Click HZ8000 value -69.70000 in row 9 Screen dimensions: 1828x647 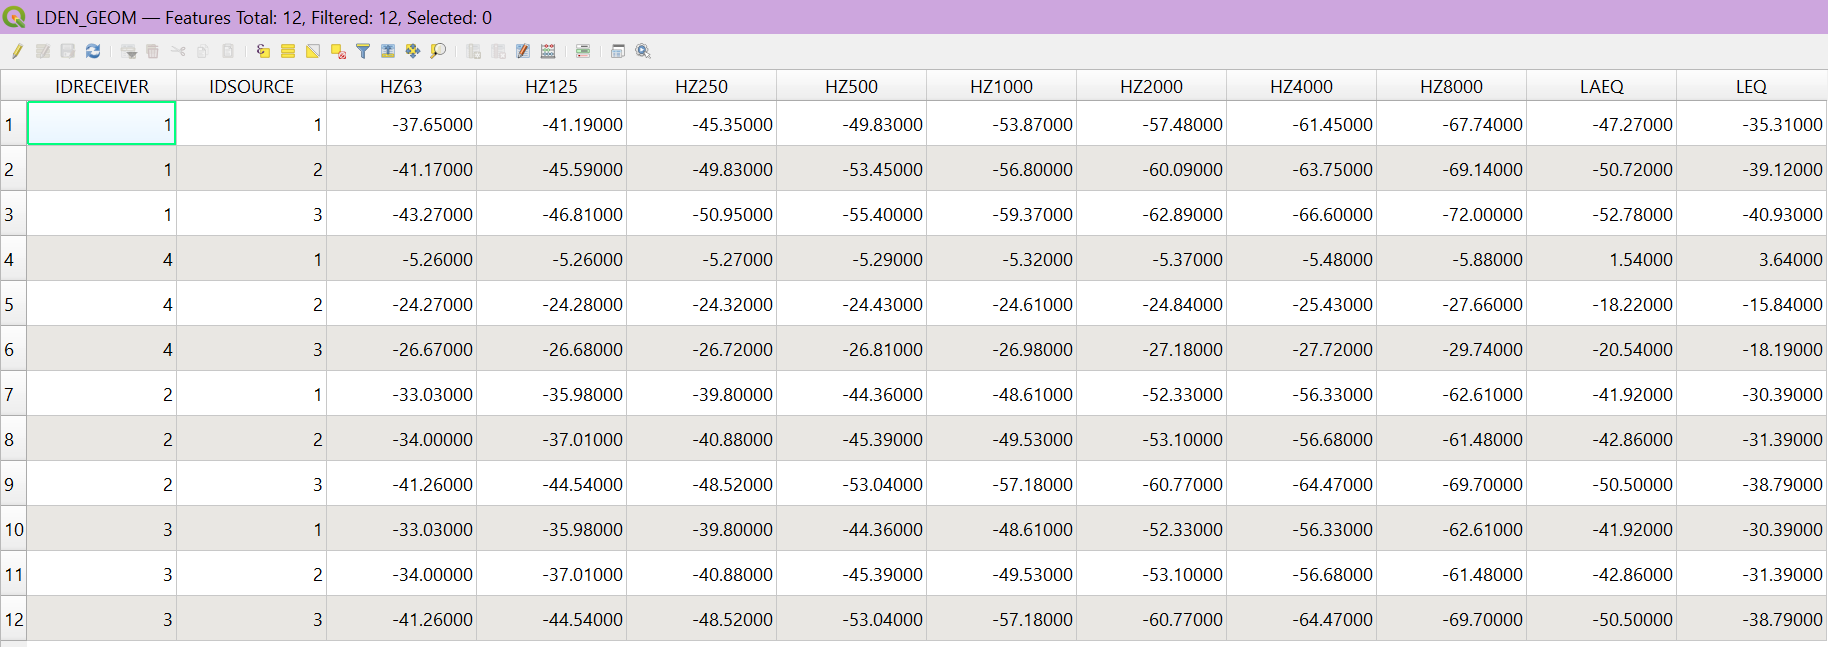tap(1452, 484)
